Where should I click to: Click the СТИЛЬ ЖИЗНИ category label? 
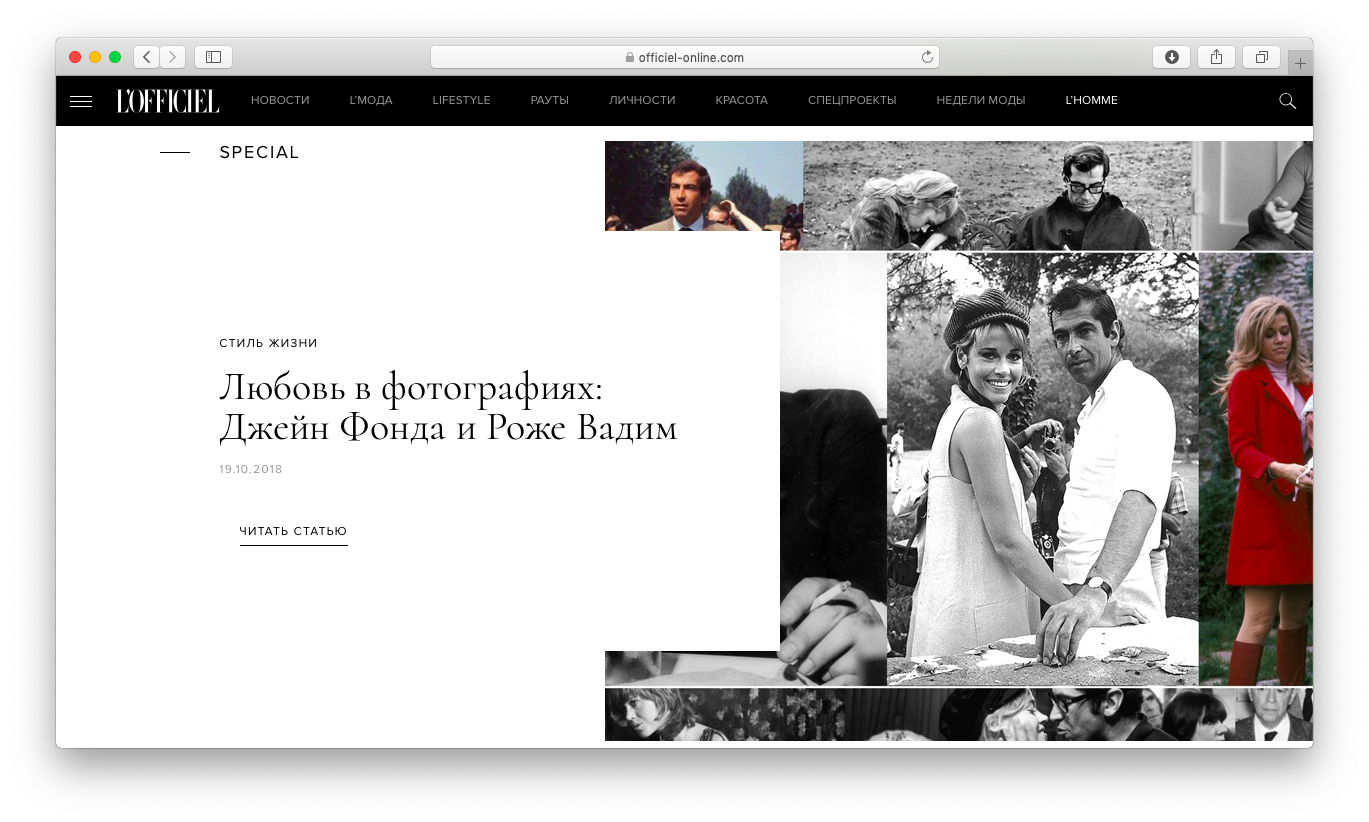point(268,343)
